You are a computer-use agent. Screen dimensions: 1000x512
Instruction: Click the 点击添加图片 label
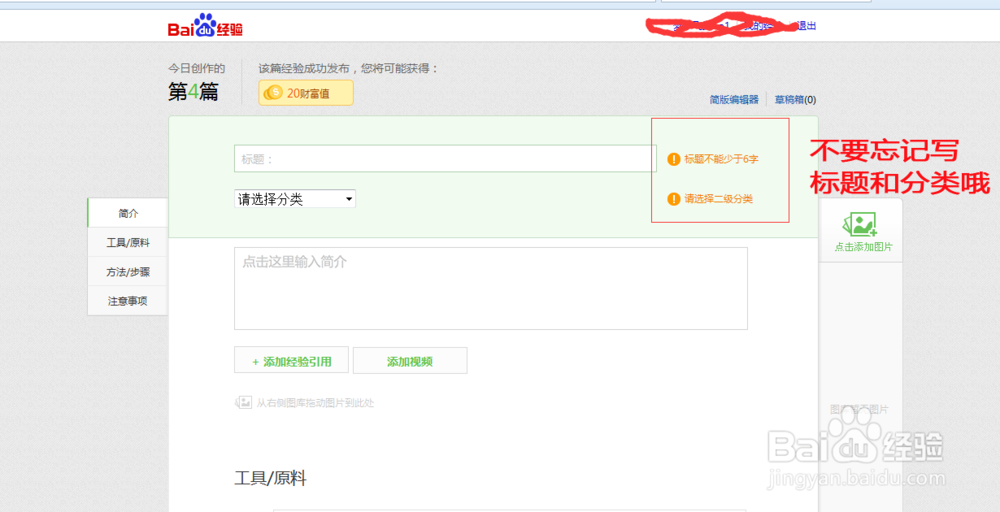(864, 247)
